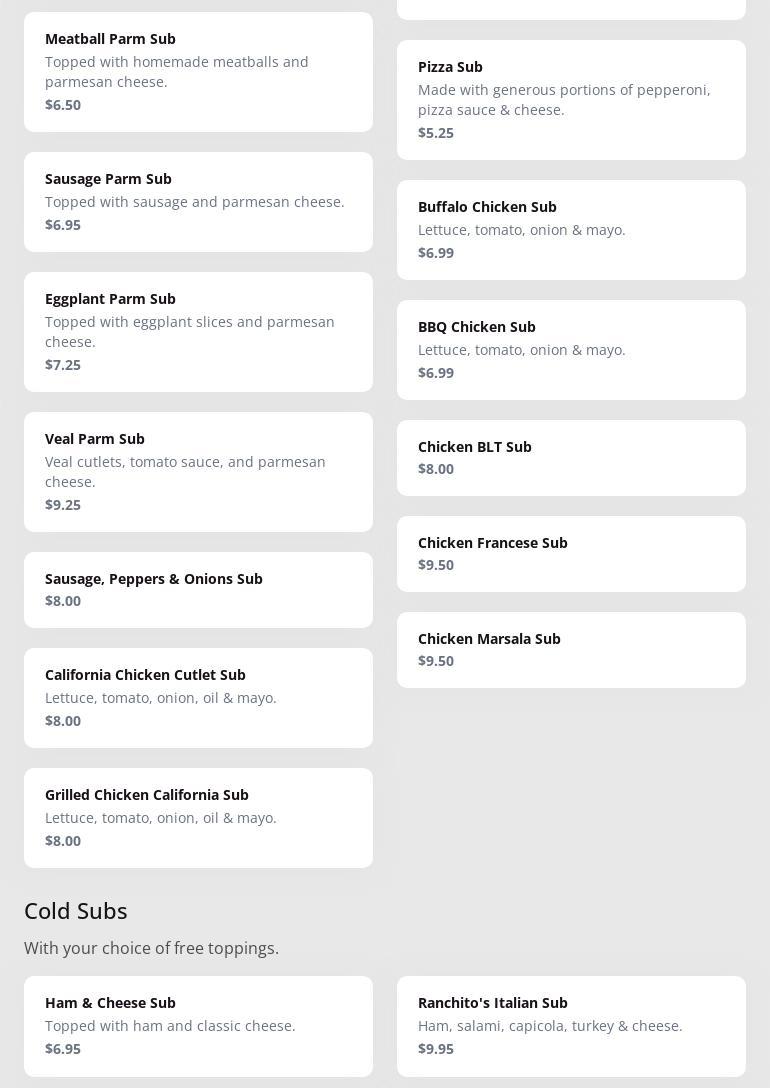Add Sausage, Peppers & Onions Sub

pyautogui.click(x=198, y=590)
